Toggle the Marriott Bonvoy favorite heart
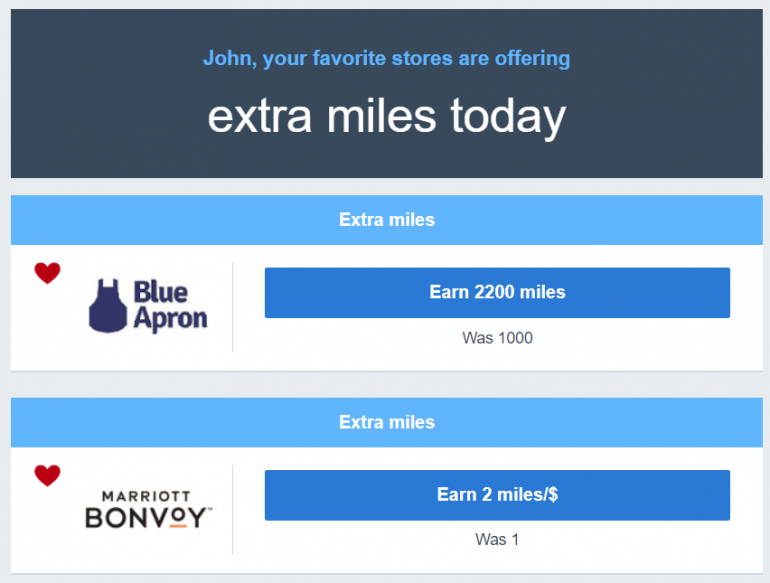This screenshot has height=583, width=770. point(47,476)
